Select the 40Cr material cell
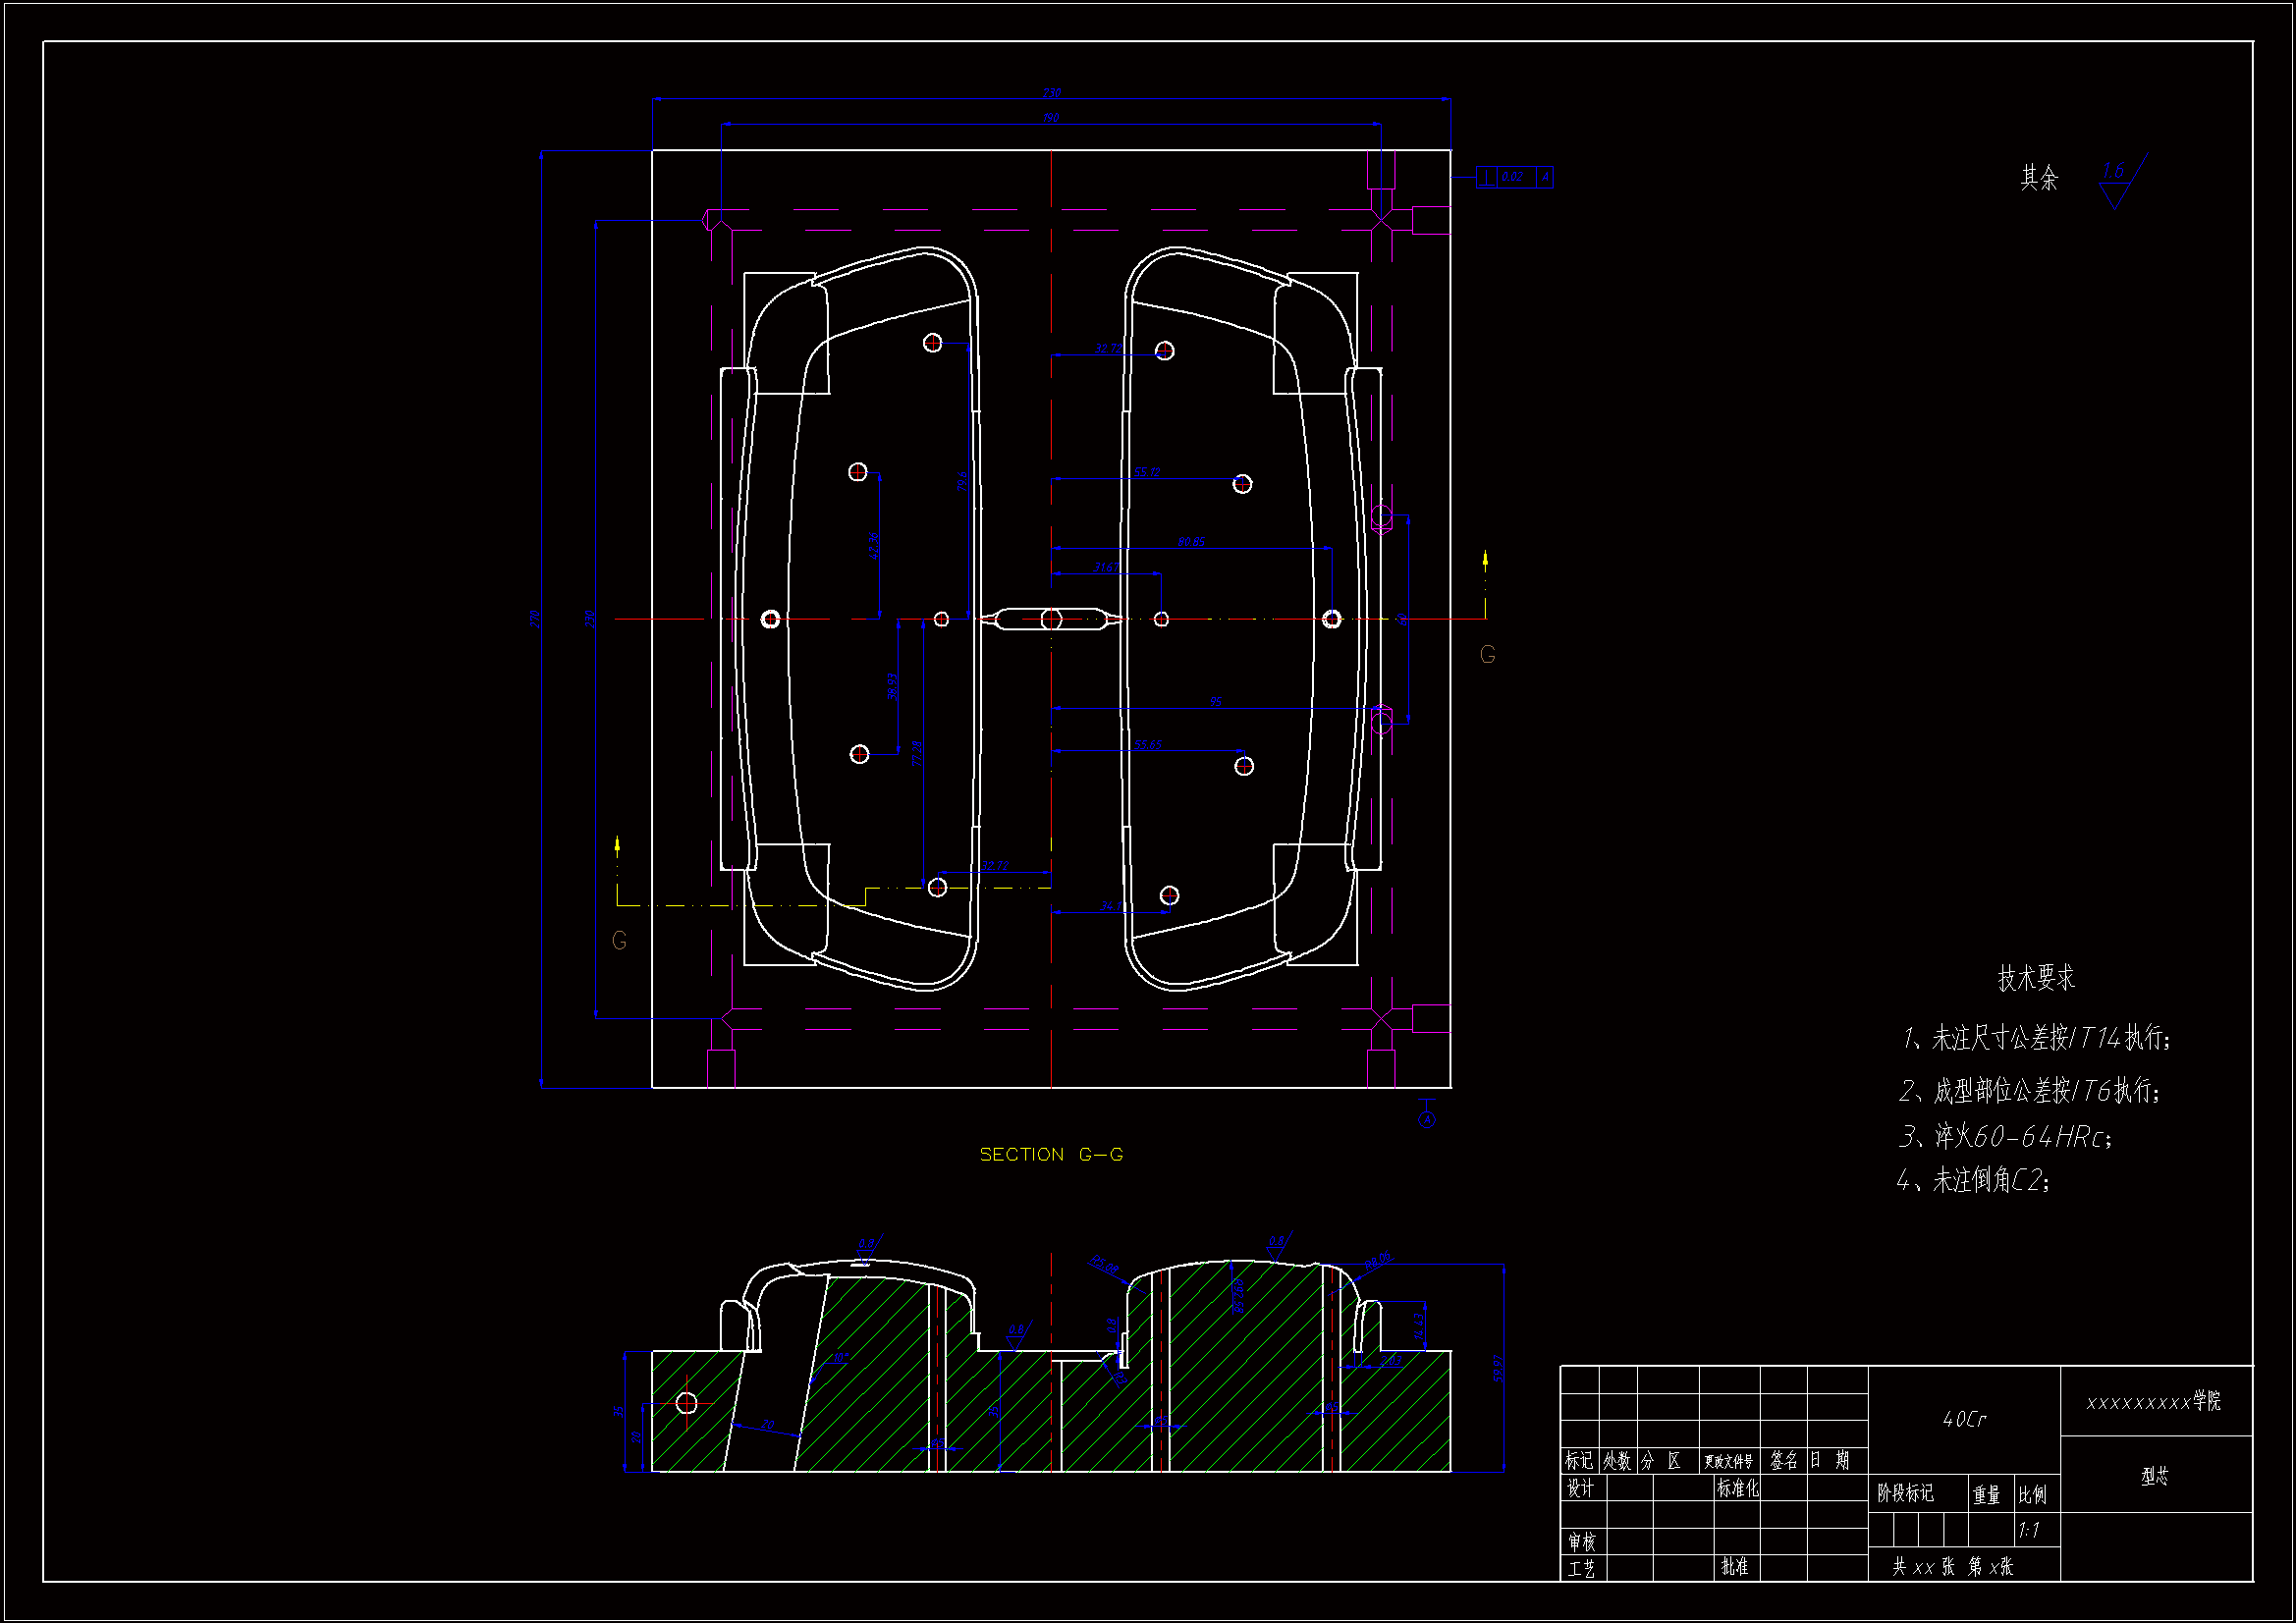 click(x=1963, y=1419)
